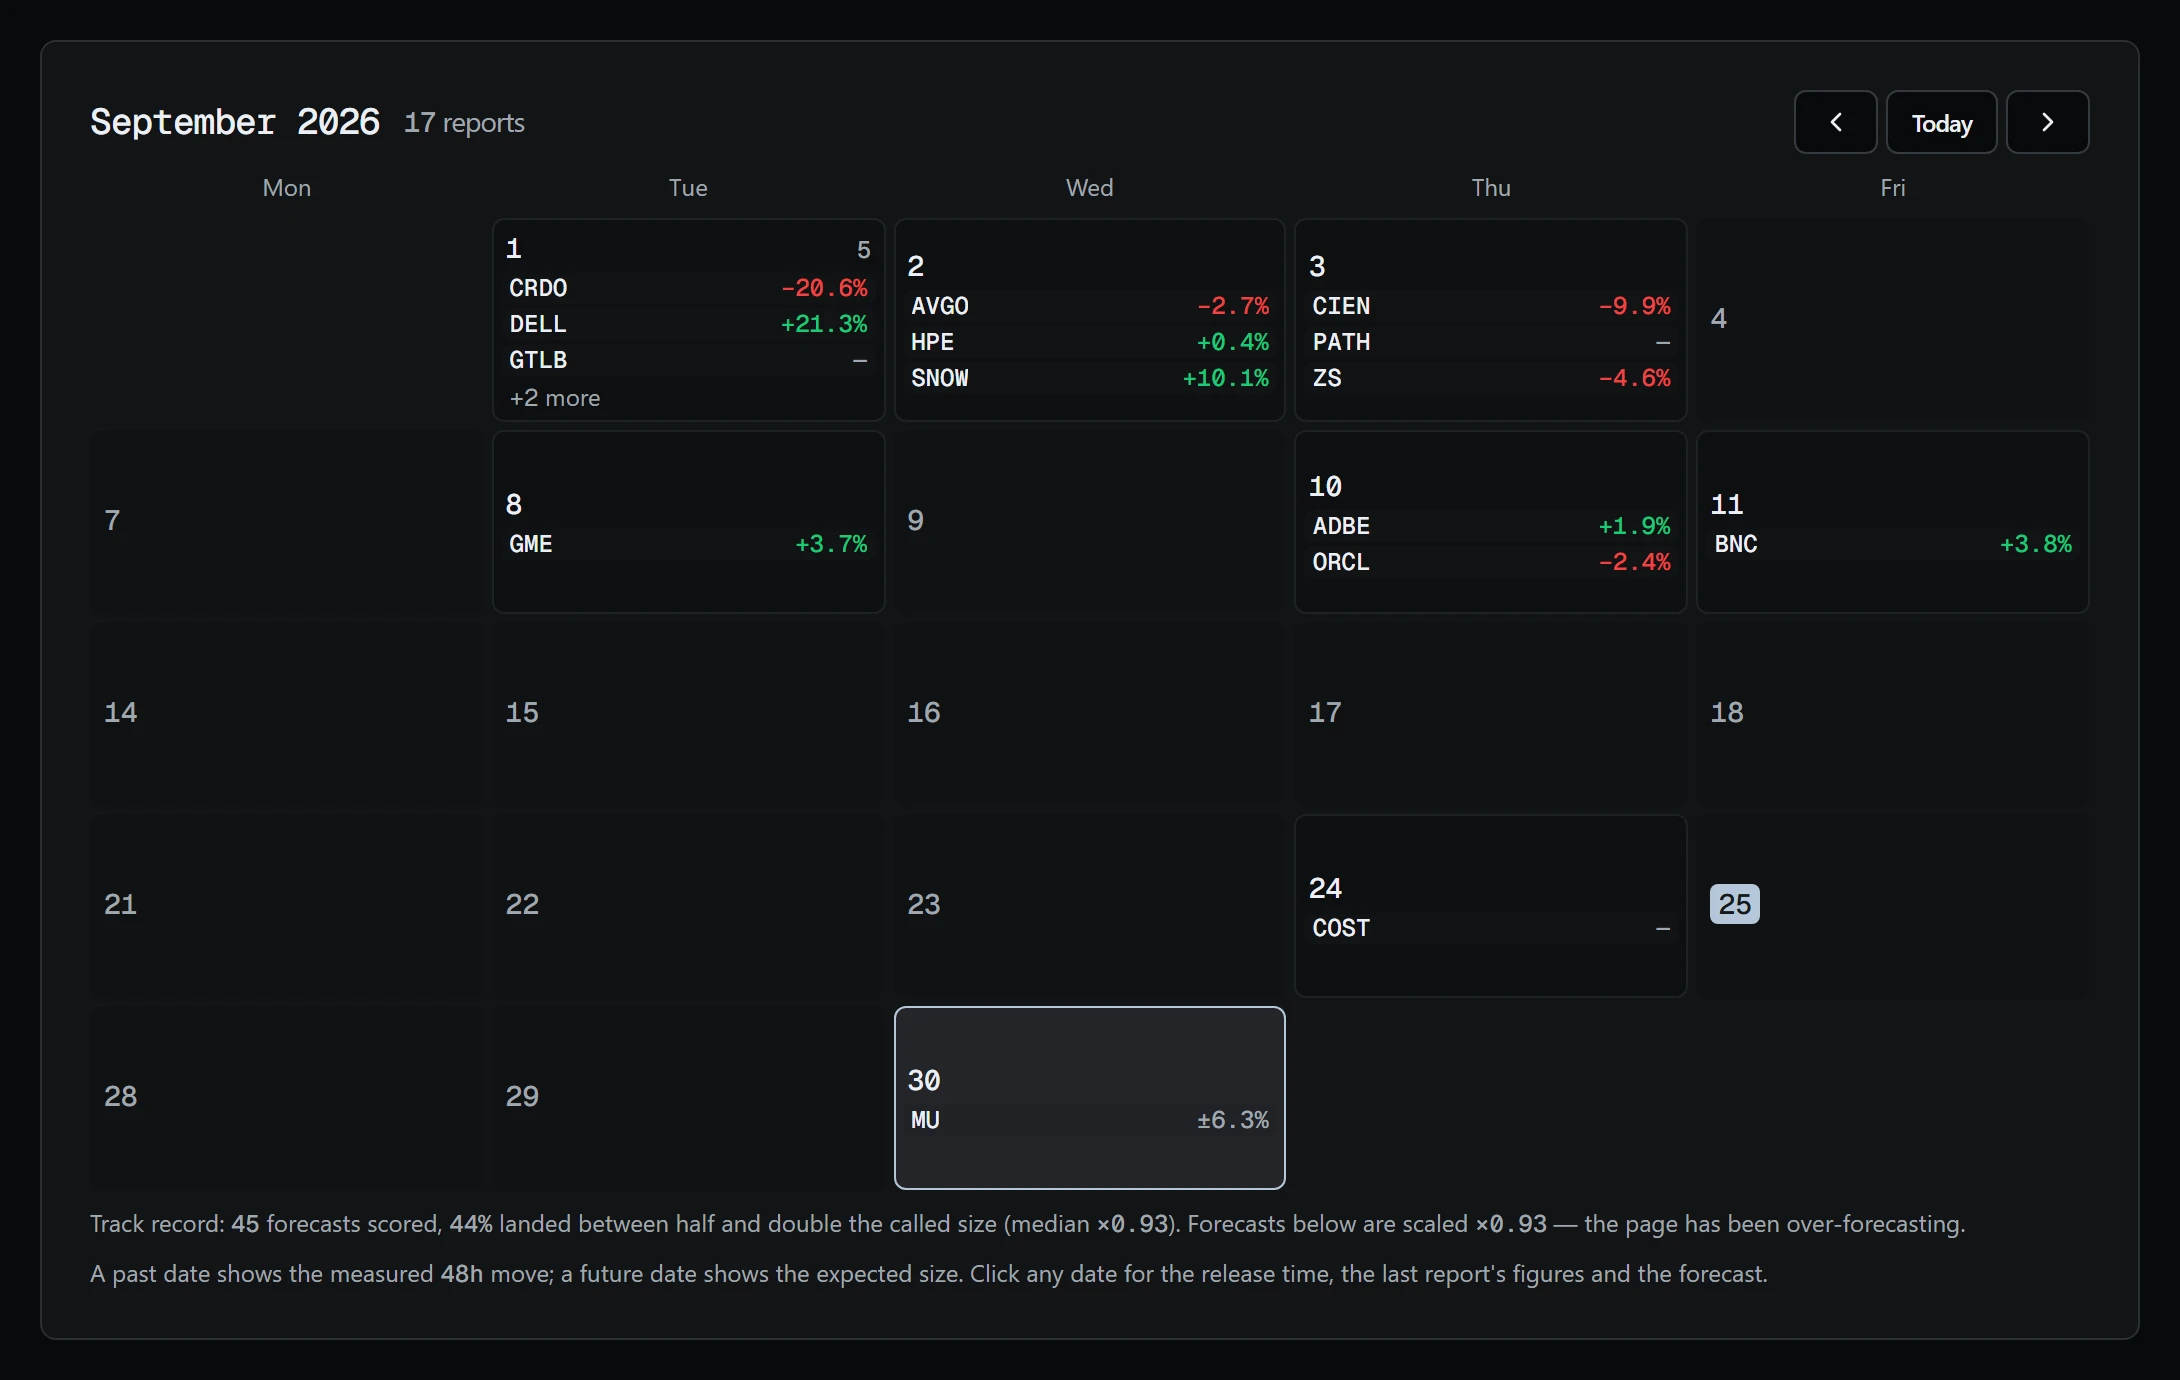Image resolution: width=2180 pixels, height=1380 pixels.
Task: Open the GTLB entry
Action: [688, 360]
